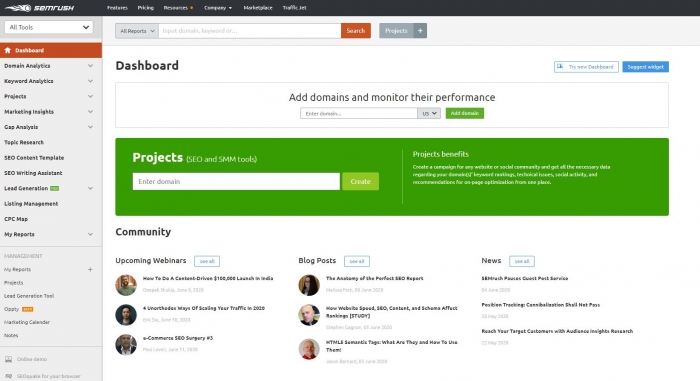Viewport: 700px width, 381px height.
Task: Open Paul Lovell webinar avatar
Action: click(126, 345)
